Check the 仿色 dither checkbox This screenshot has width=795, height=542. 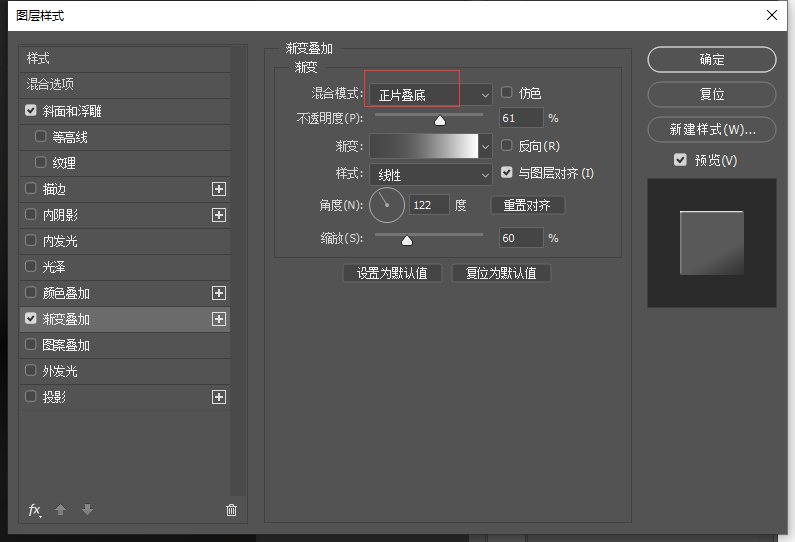pyautogui.click(x=507, y=92)
